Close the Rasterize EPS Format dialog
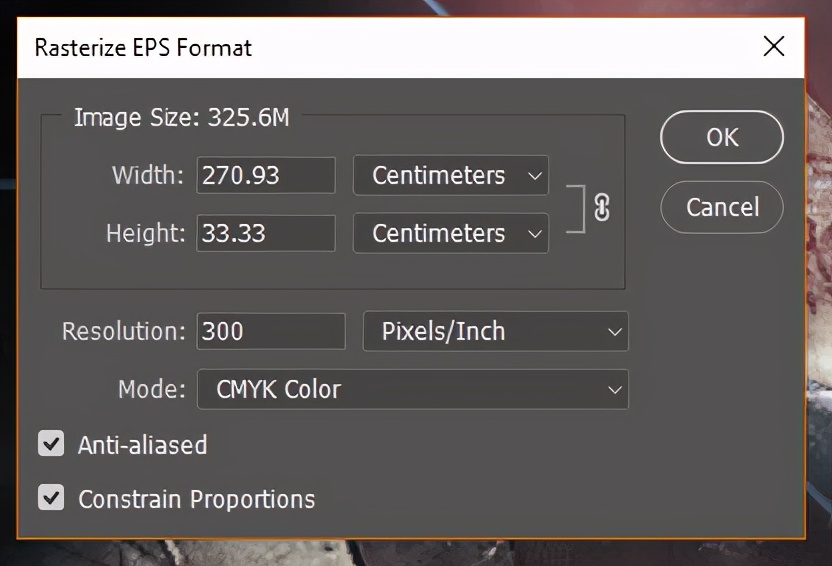 (x=773, y=46)
